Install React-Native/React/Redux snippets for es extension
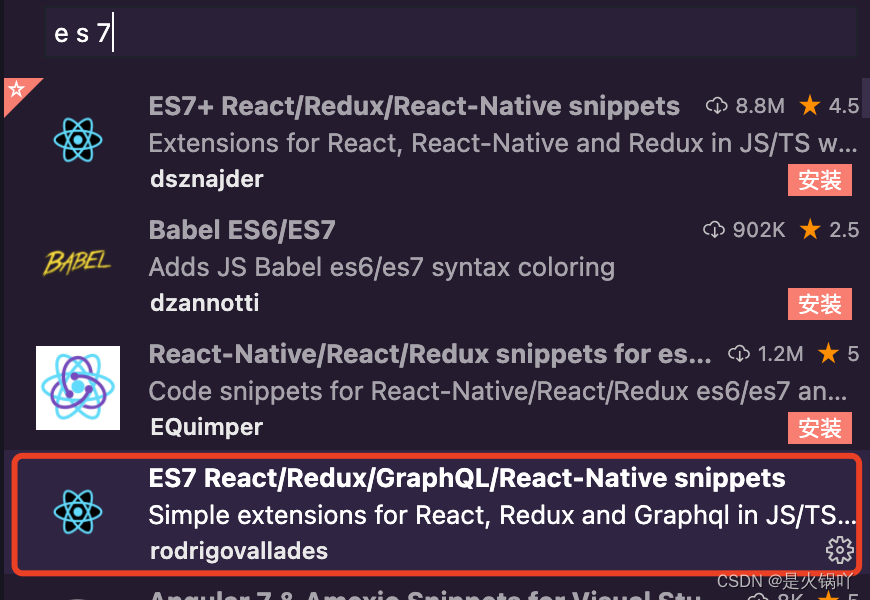This screenshot has height=600, width=870. (820, 428)
